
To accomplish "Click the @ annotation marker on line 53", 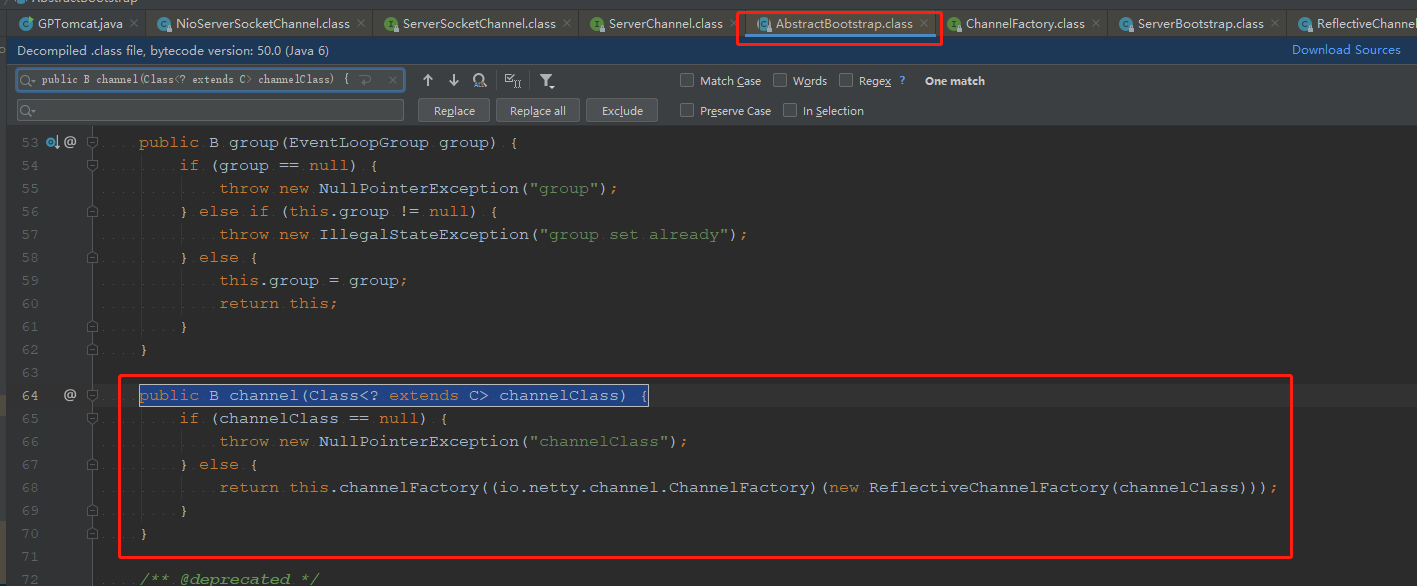I will click(x=70, y=142).
